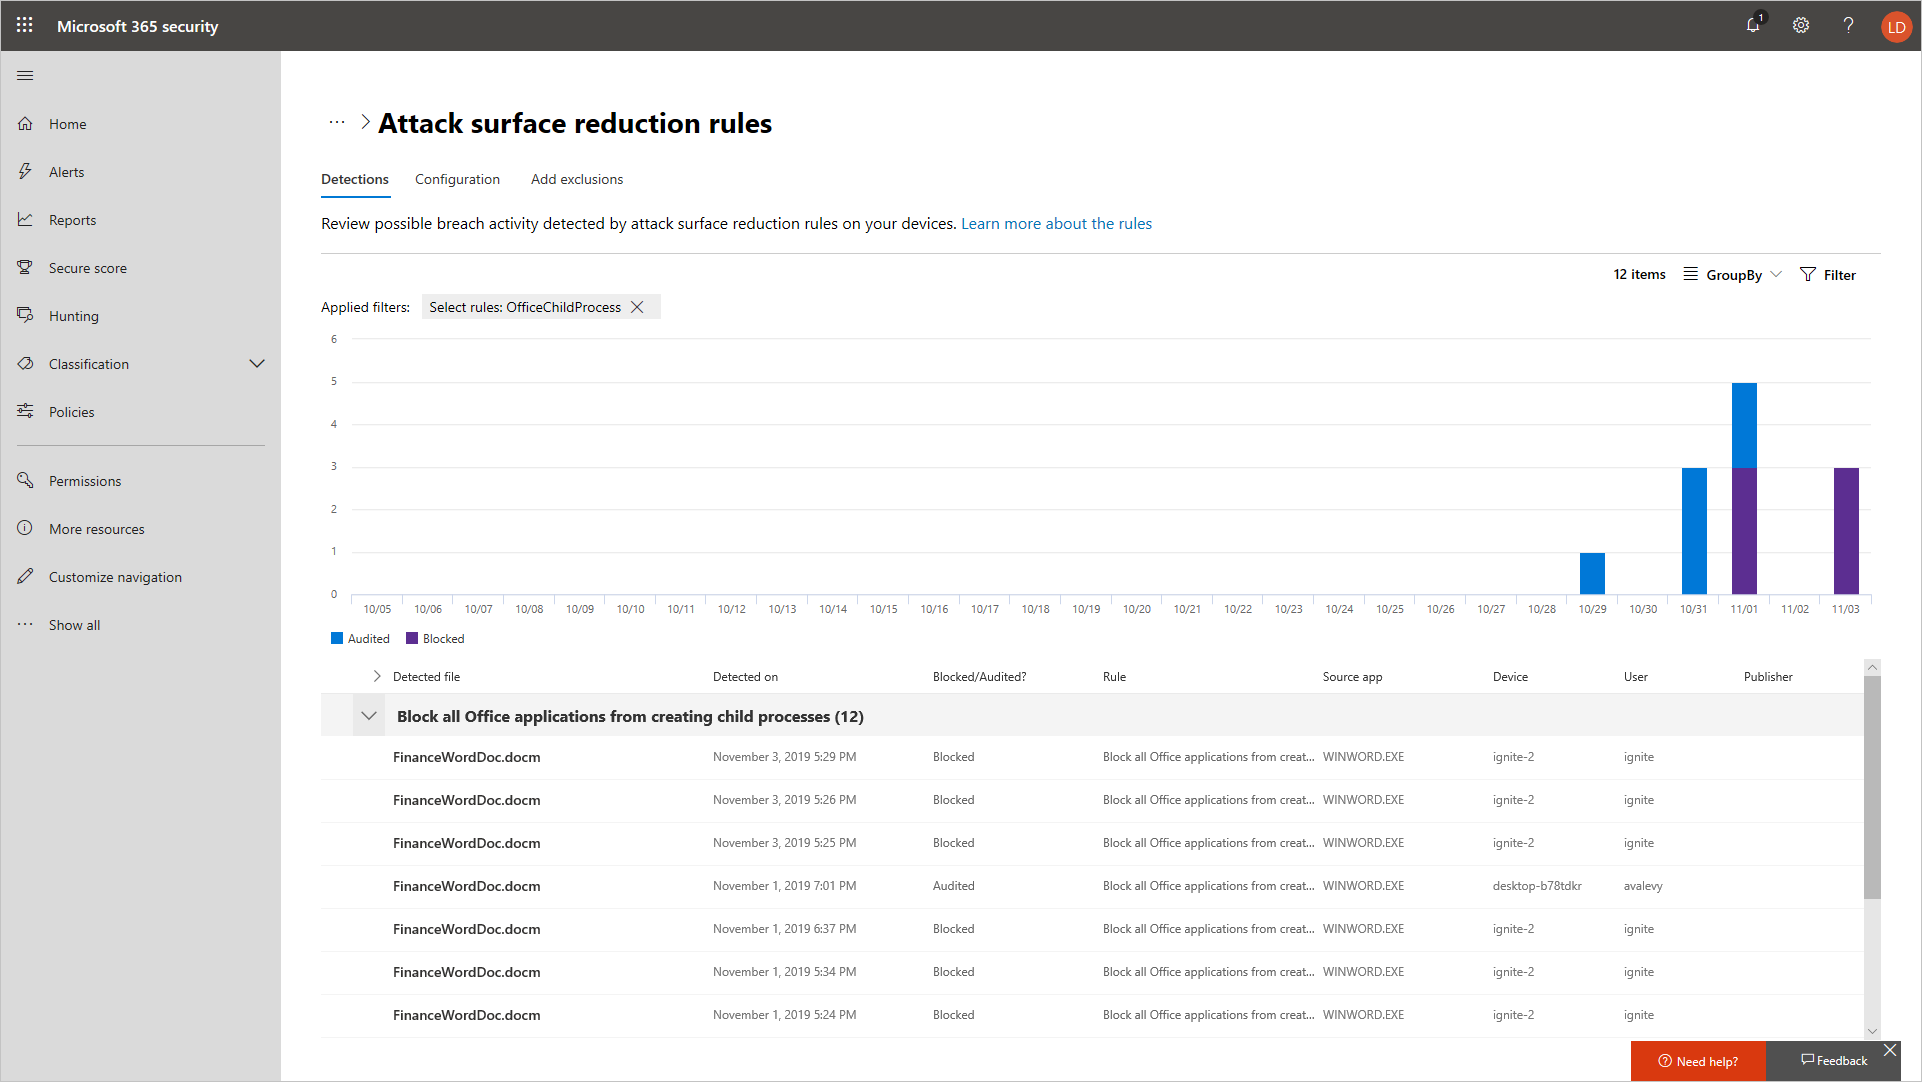Click the 12 items count label

pyautogui.click(x=1639, y=274)
